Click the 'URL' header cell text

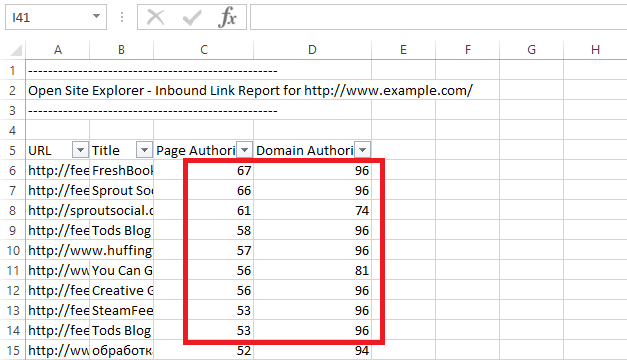click(x=40, y=150)
